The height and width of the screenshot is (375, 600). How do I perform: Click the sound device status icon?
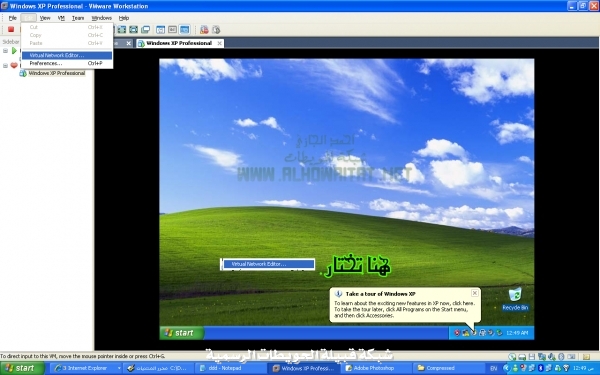(551, 357)
